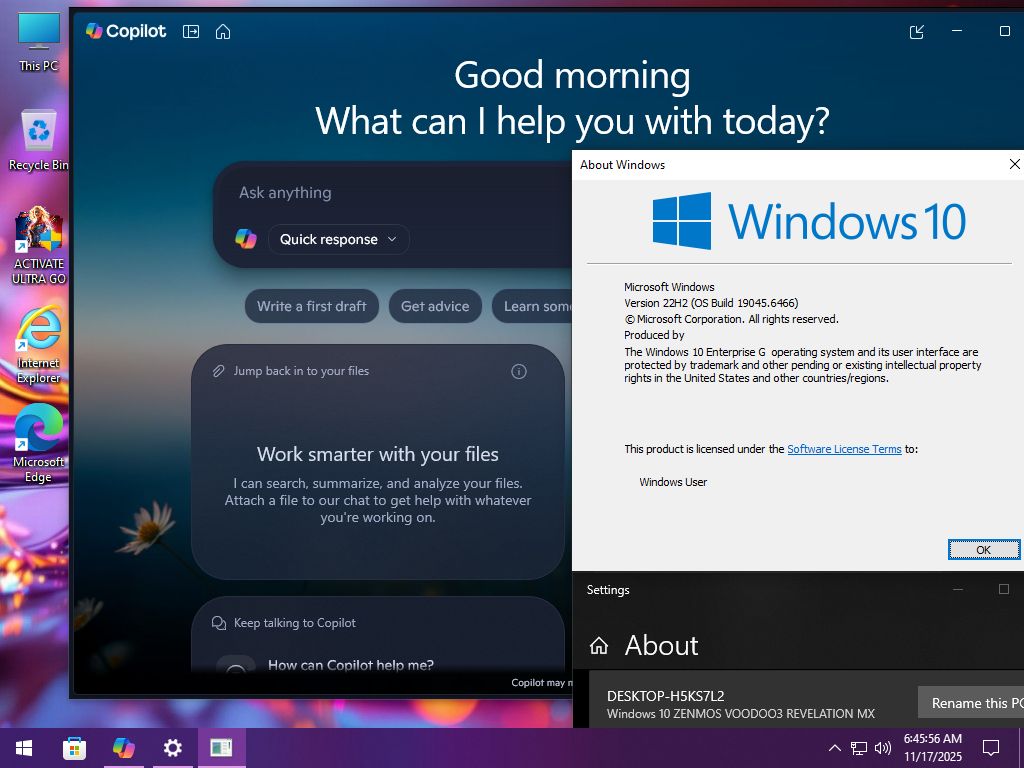Image resolution: width=1024 pixels, height=768 pixels.
Task: Click the network icon in system tray
Action: coord(859,748)
